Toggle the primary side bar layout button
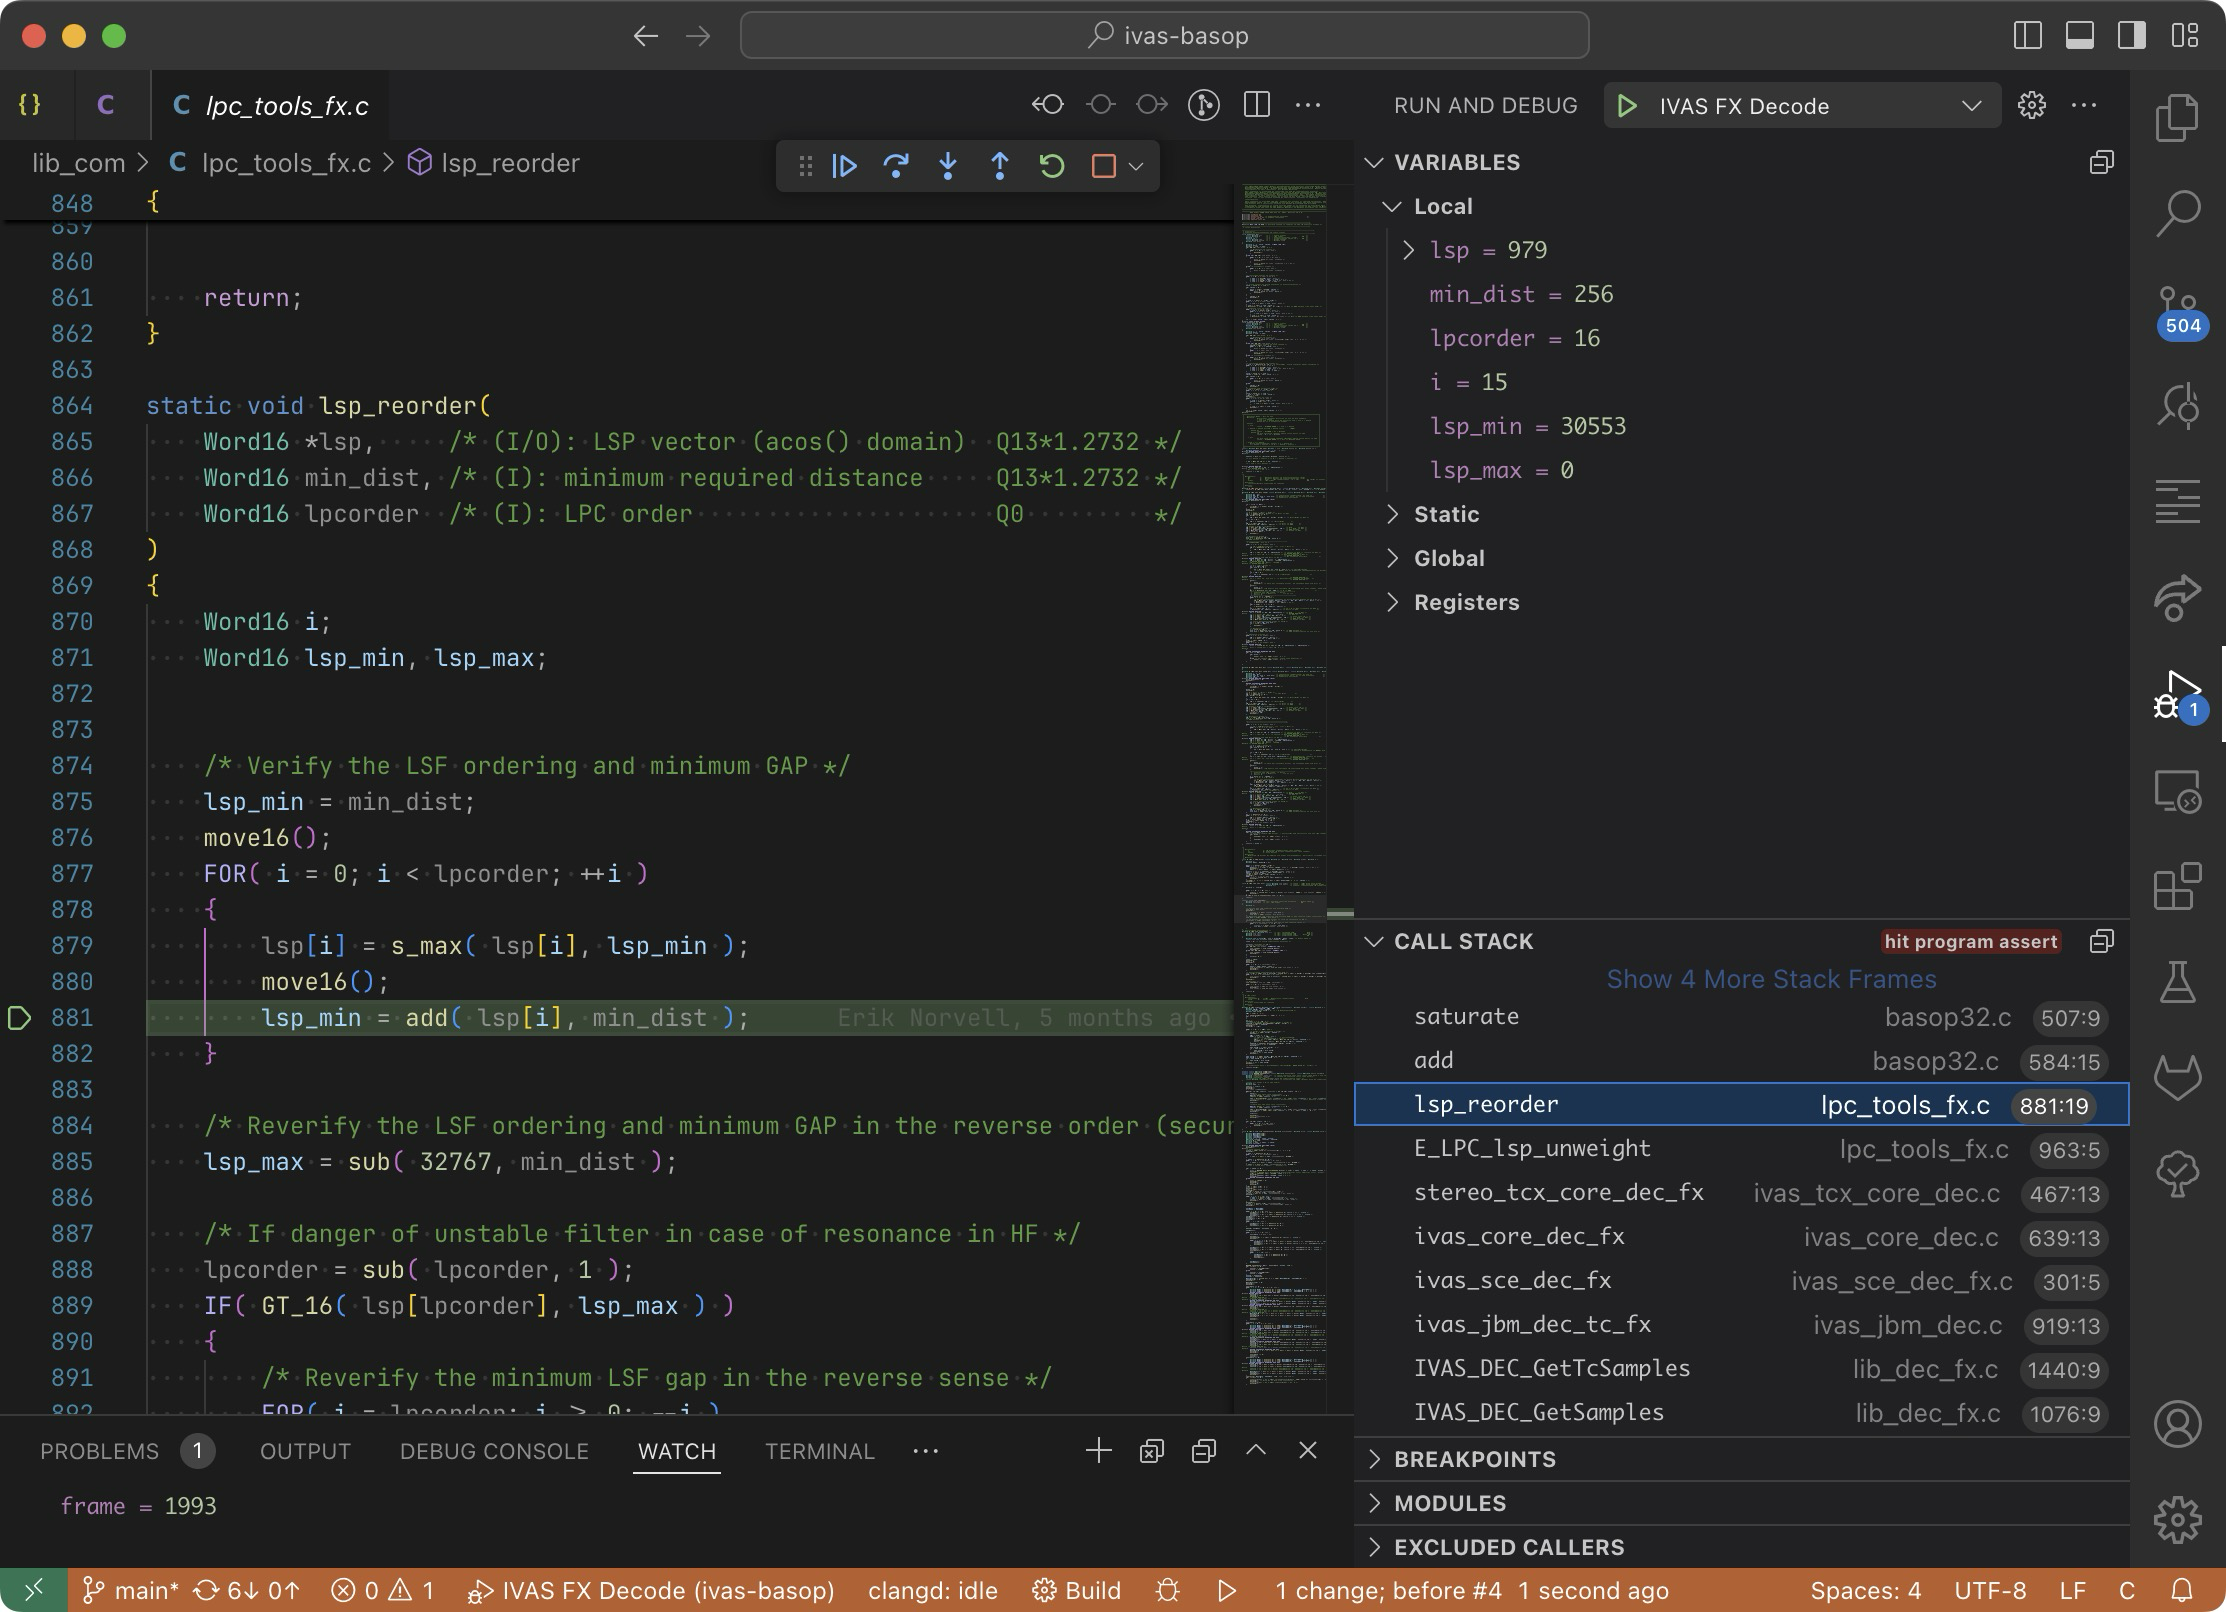Viewport: 2226px width, 1612px height. (2027, 36)
